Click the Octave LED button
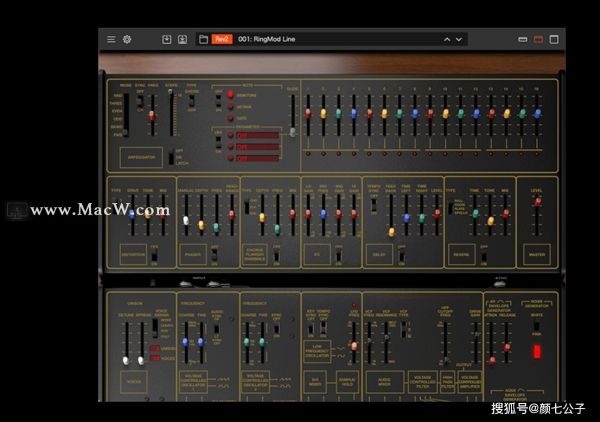The width and height of the screenshot is (600, 422). pyautogui.click(x=230, y=107)
